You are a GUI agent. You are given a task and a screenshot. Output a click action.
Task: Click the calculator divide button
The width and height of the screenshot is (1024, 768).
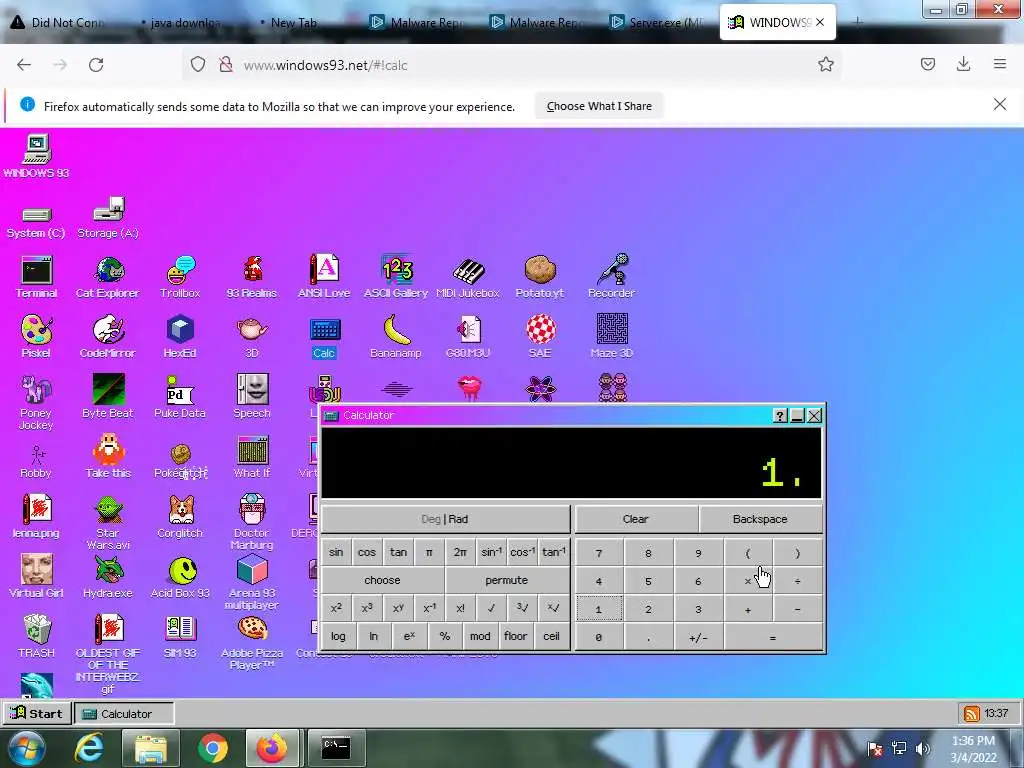[x=797, y=581]
